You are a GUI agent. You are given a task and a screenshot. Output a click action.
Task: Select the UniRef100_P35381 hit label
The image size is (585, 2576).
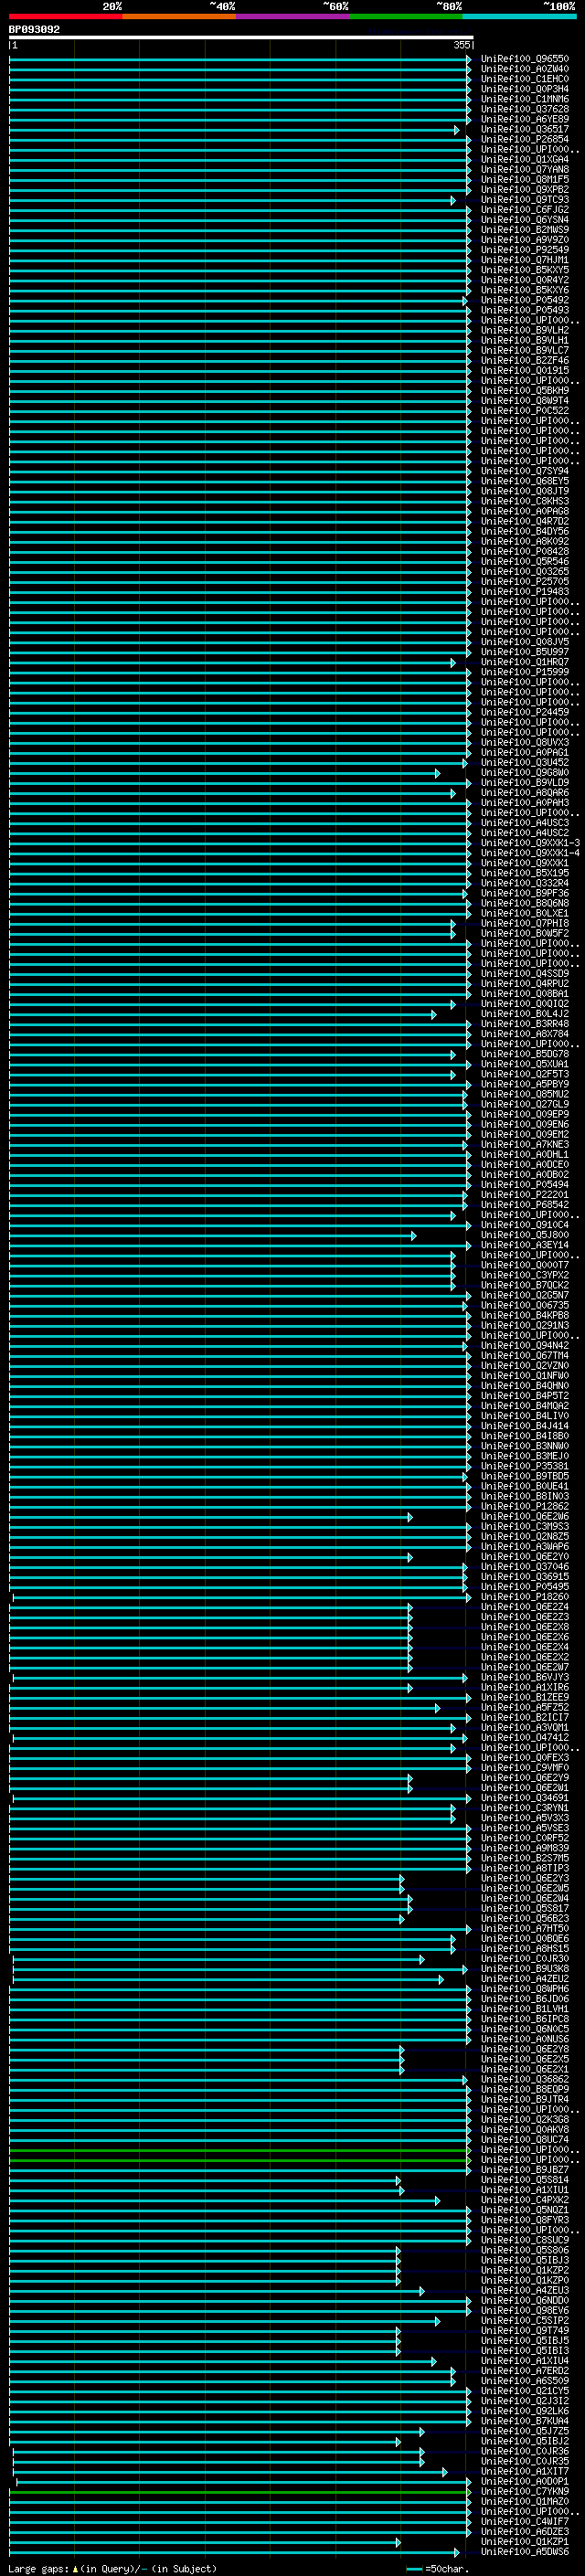click(x=524, y=1467)
